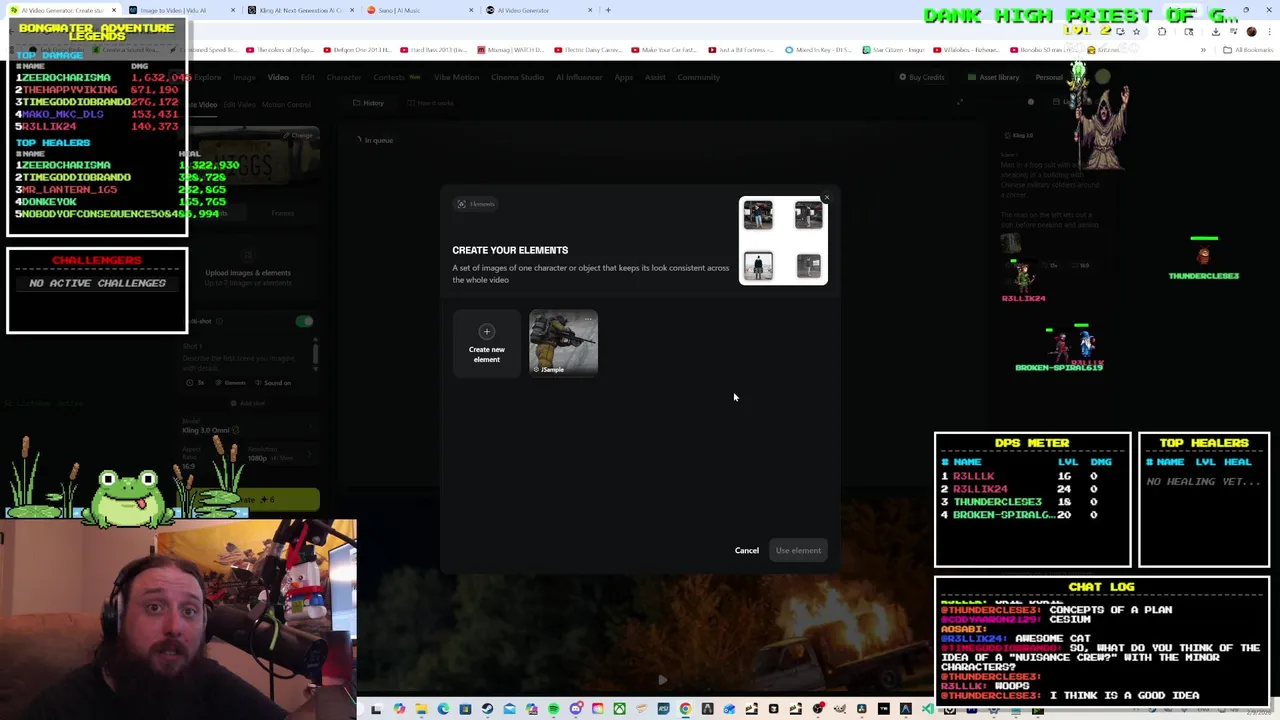The image size is (1280, 720).
Task: Open Copilot from the taskbar
Action: 399,709
